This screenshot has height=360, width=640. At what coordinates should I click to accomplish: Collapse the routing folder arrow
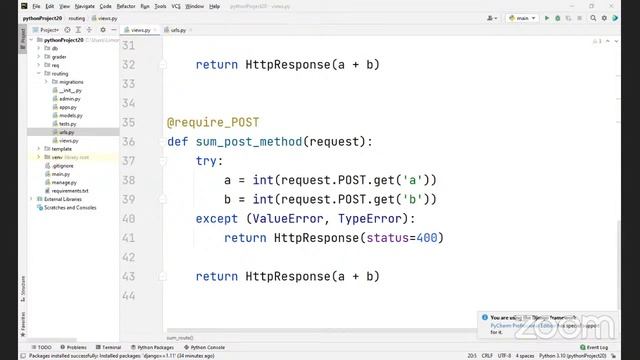coord(39,73)
